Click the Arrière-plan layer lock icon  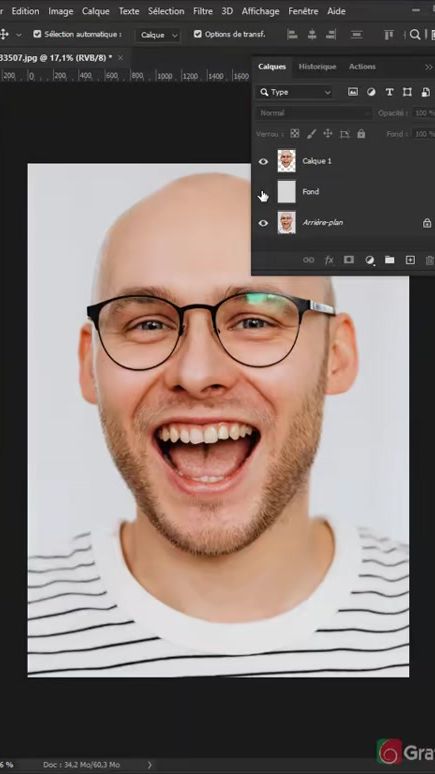click(427, 223)
